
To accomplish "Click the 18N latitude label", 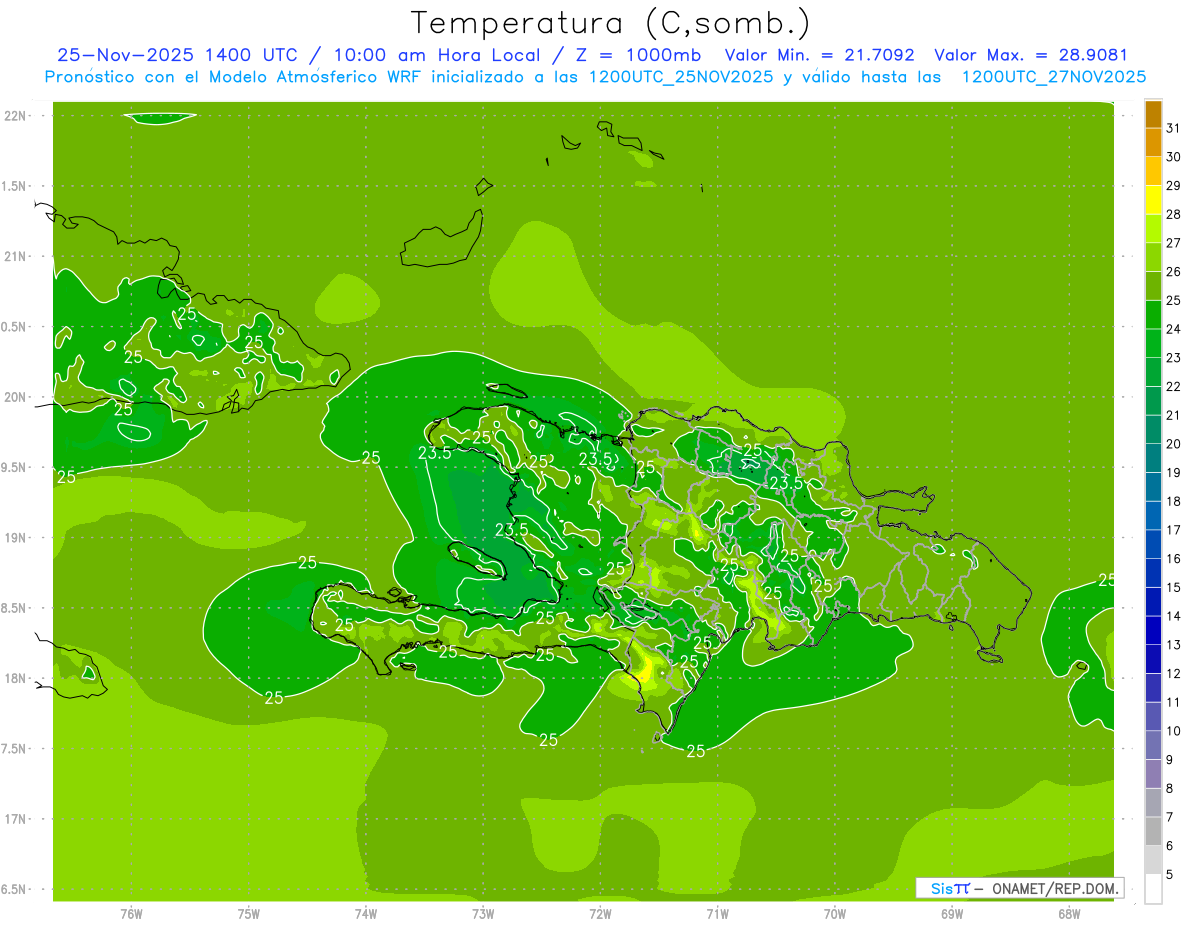I will (15, 679).
